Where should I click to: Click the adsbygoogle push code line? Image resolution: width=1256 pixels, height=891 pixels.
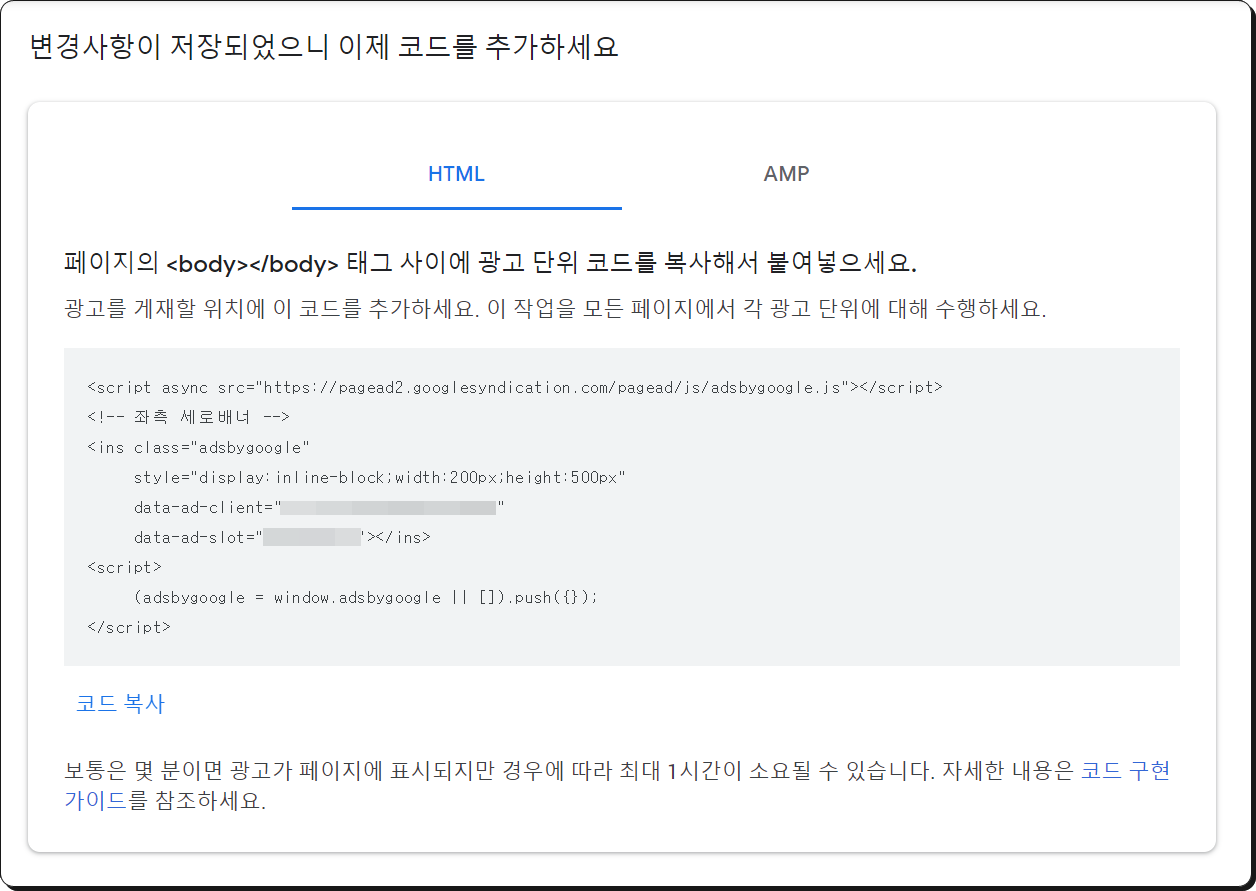point(365,598)
